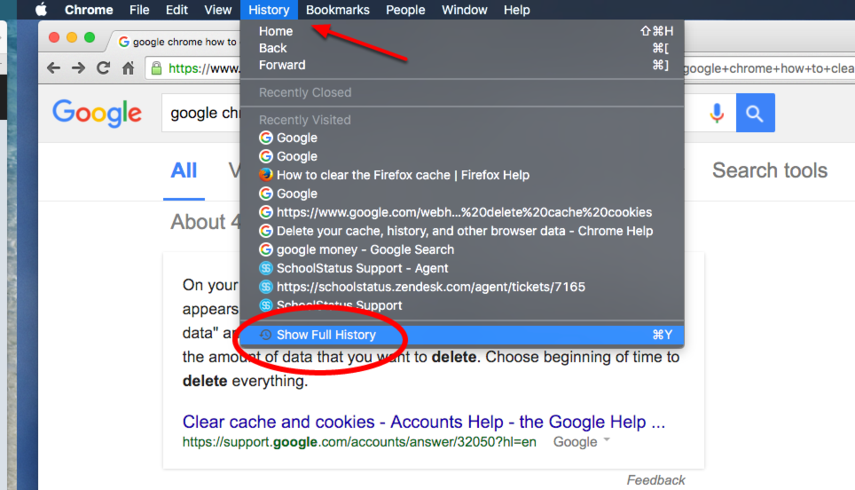Click the browser back arrow button
The image size is (855, 490).
(x=53, y=68)
